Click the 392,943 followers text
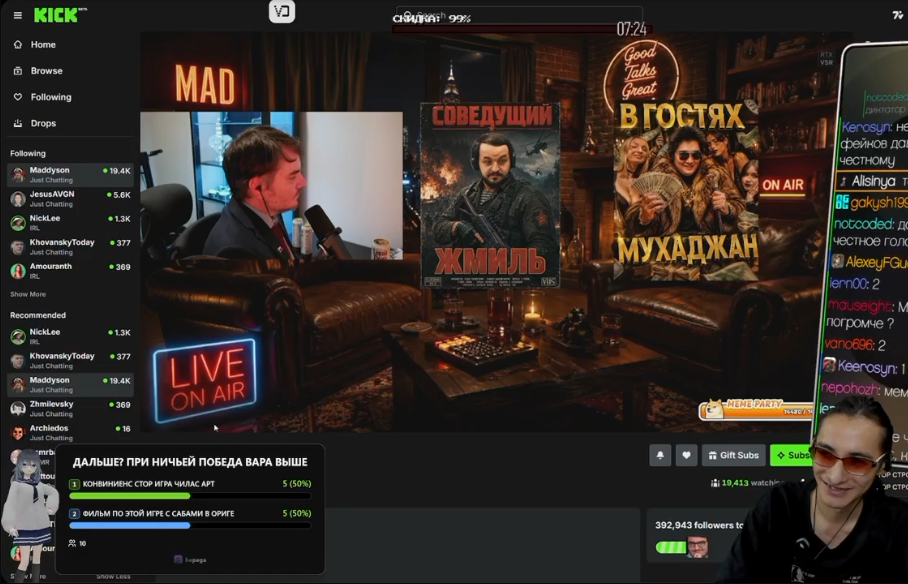This screenshot has height=584, width=908. pos(700,525)
